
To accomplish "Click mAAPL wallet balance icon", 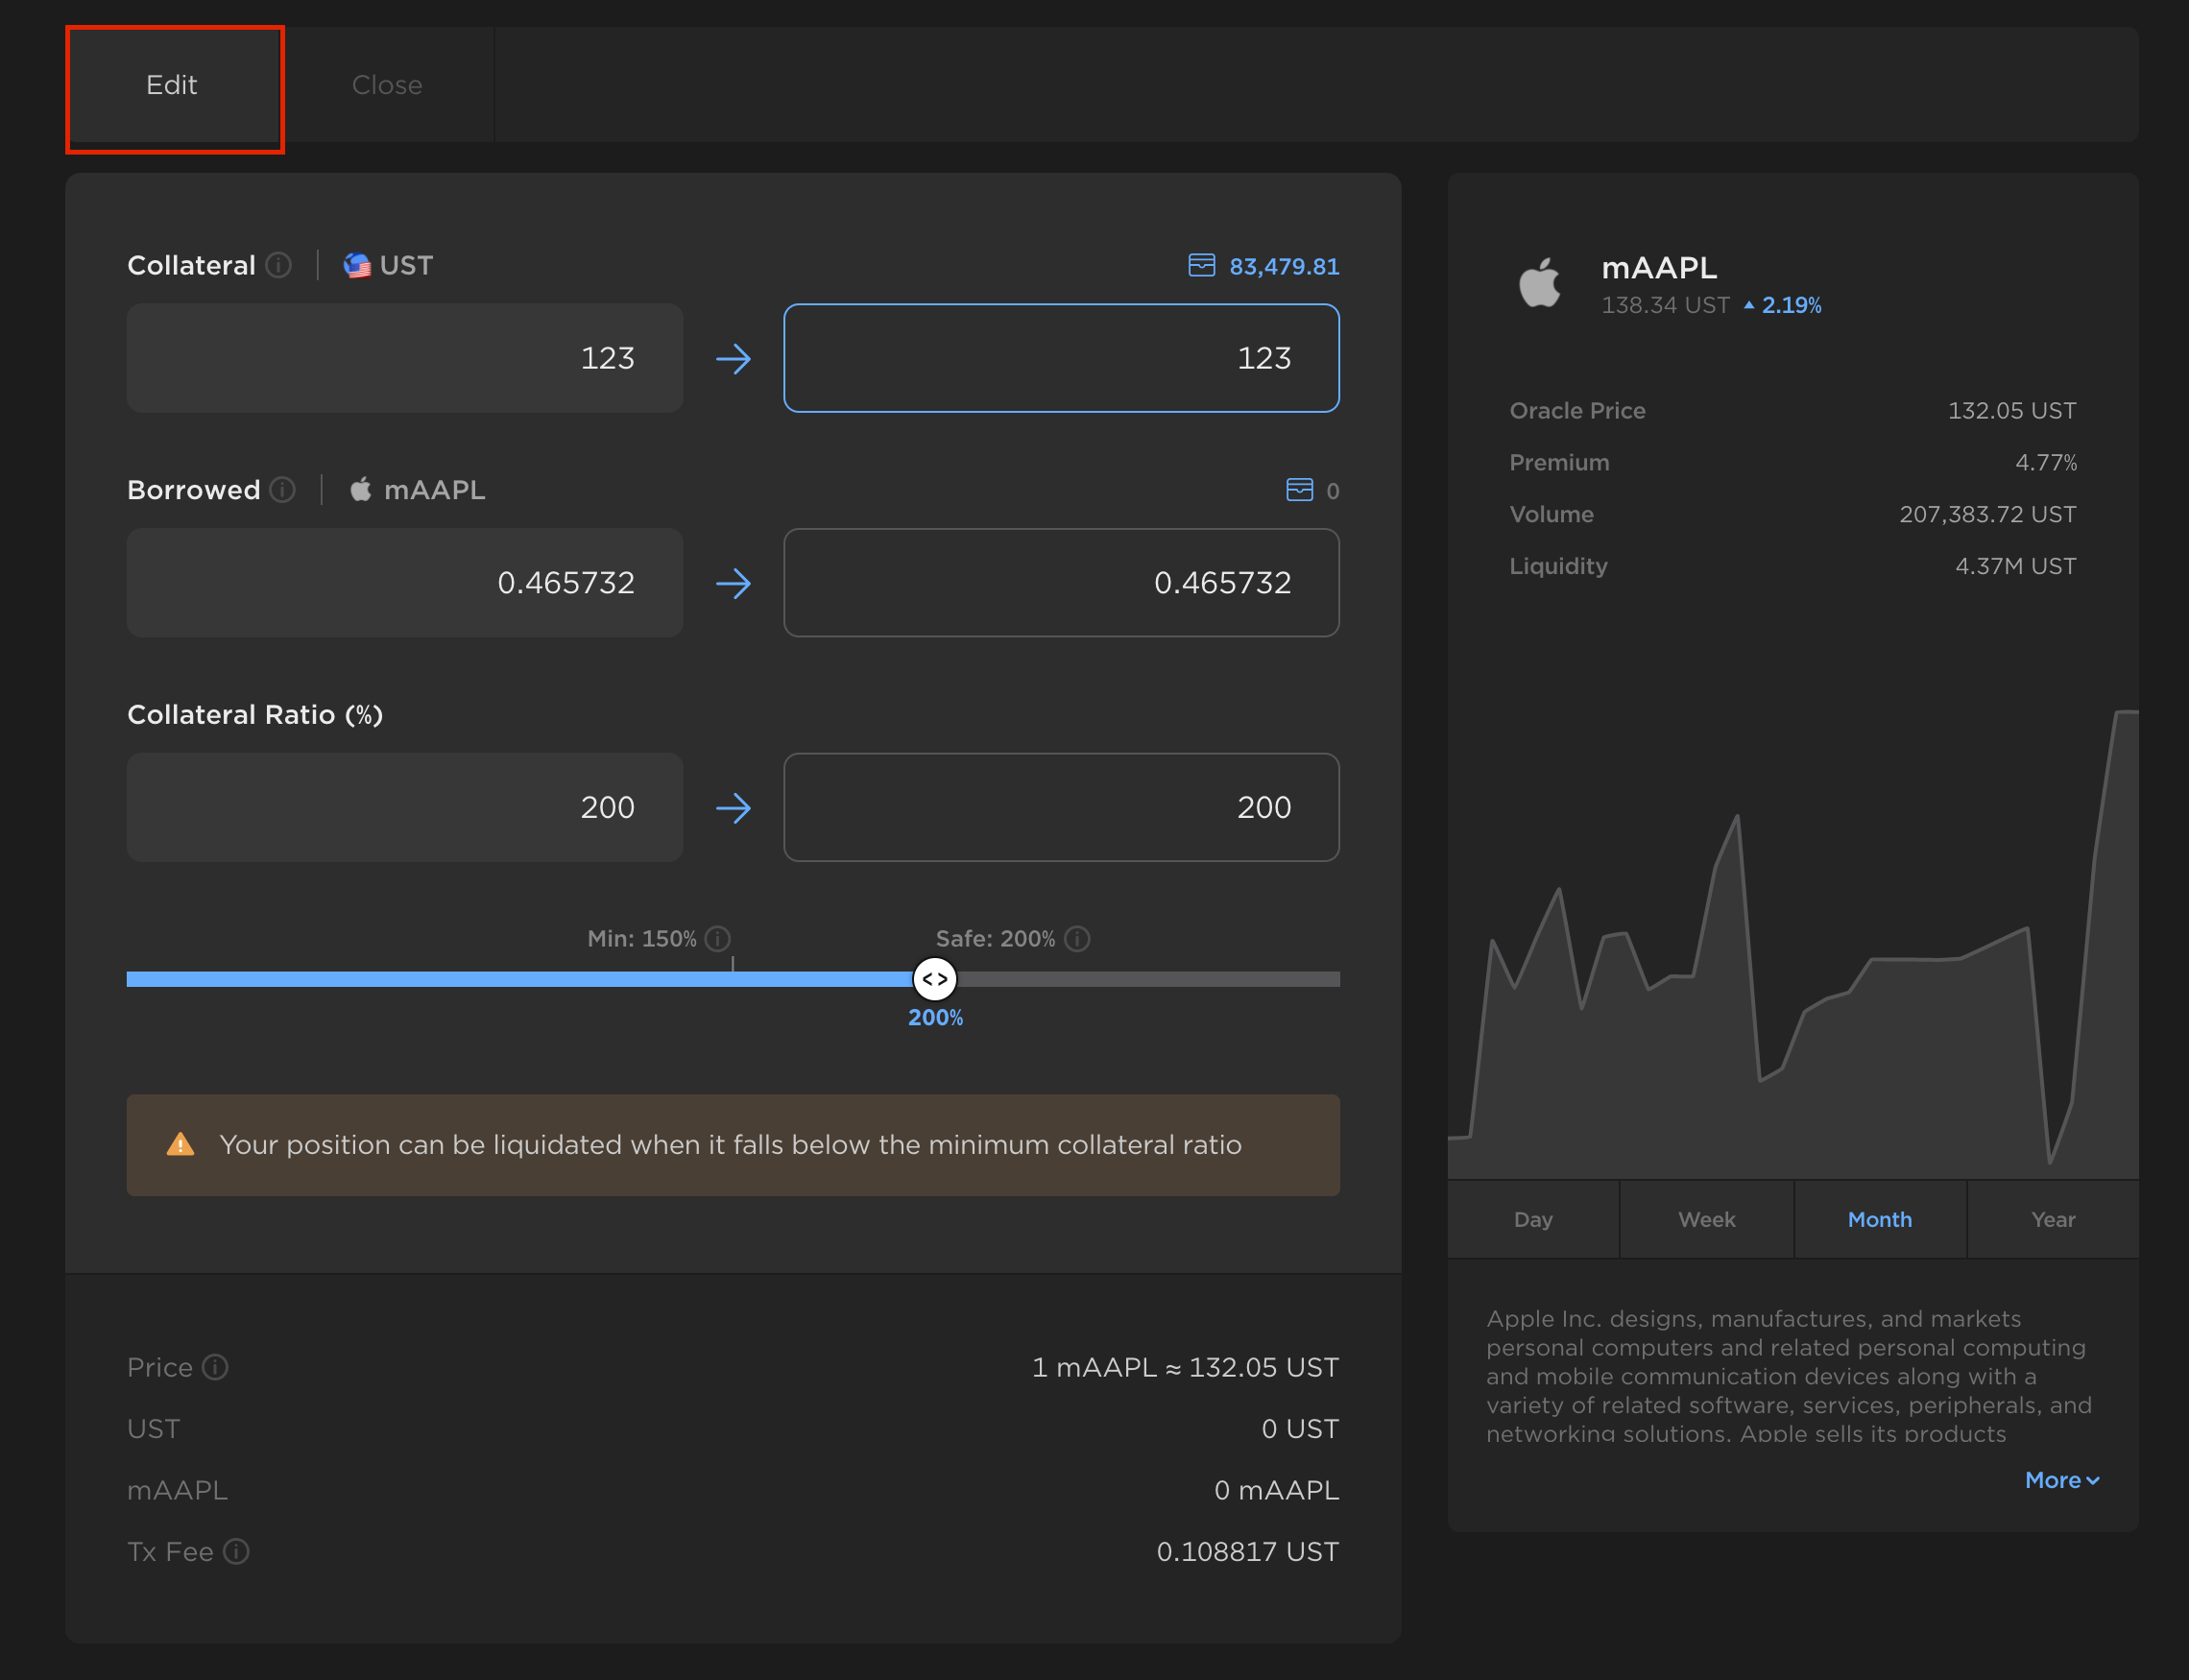I will (1299, 489).
